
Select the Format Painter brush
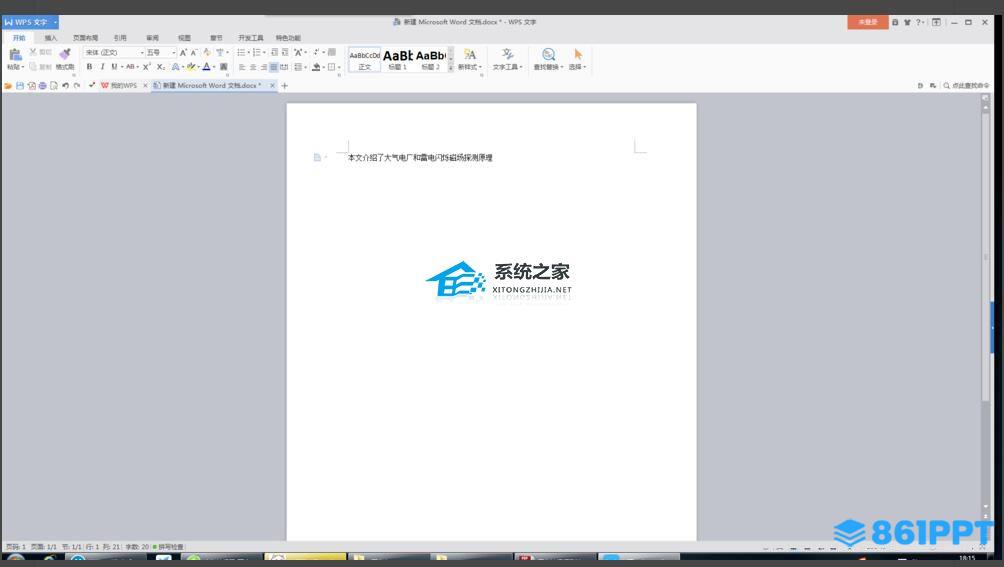65,54
